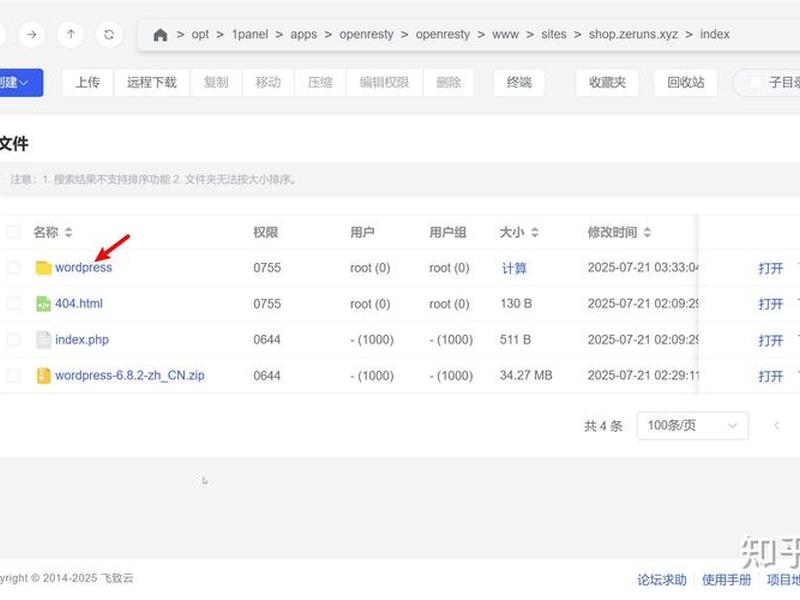Viewport: 800px width, 600px height.
Task: Click the 收藏夹 favorites button
Action: 607,82
